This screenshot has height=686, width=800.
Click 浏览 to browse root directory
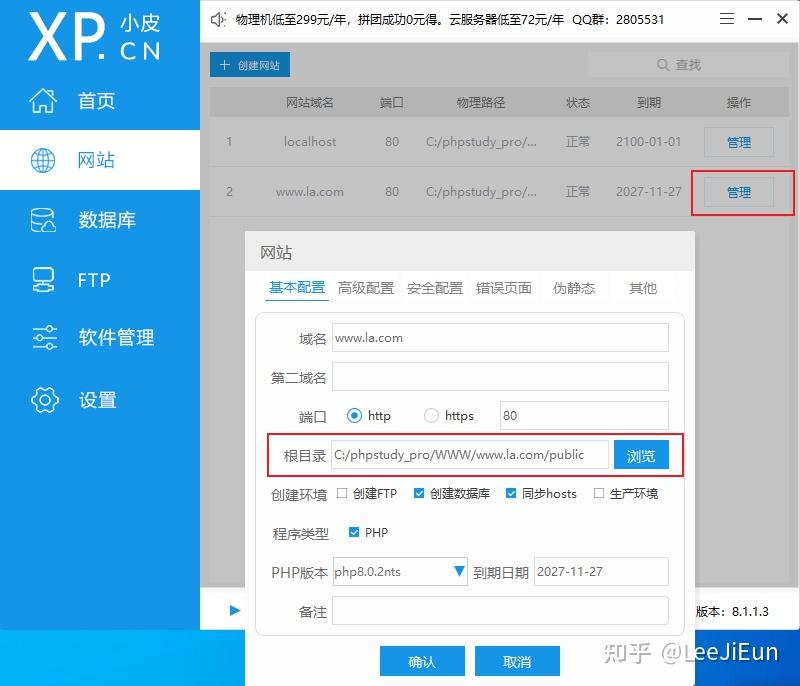[x=641, y=454]
